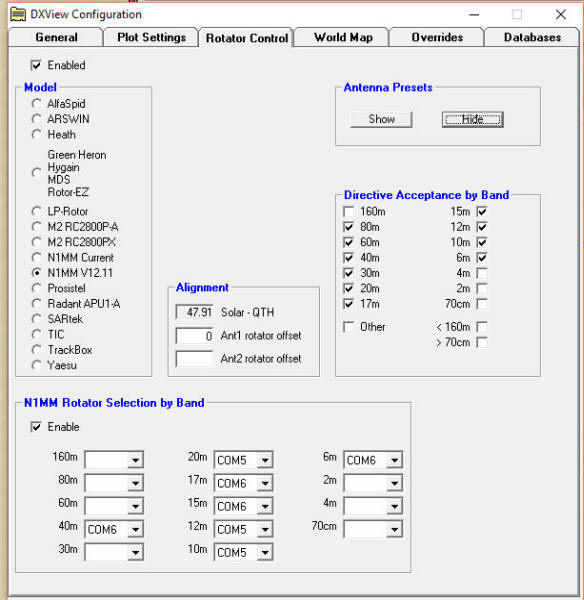Open the Plot Settings tab

(151, 38)
